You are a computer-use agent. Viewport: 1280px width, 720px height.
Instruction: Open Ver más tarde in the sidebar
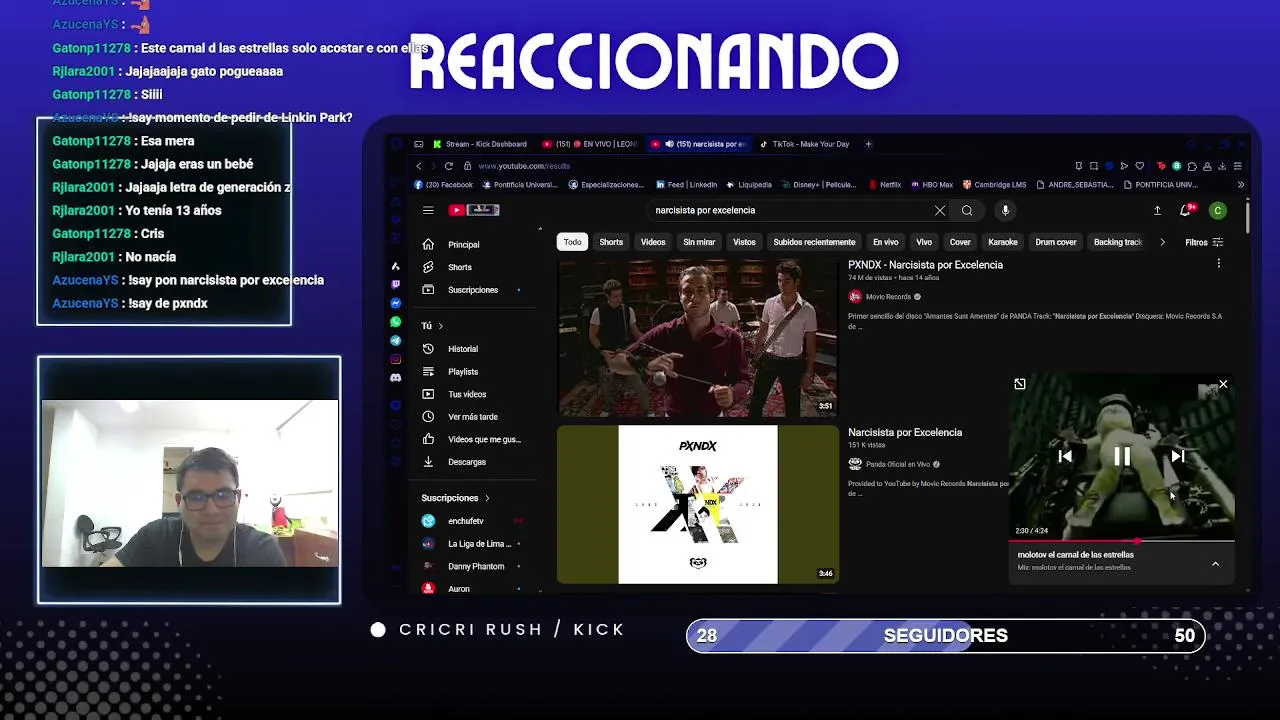tap(473, 417)
